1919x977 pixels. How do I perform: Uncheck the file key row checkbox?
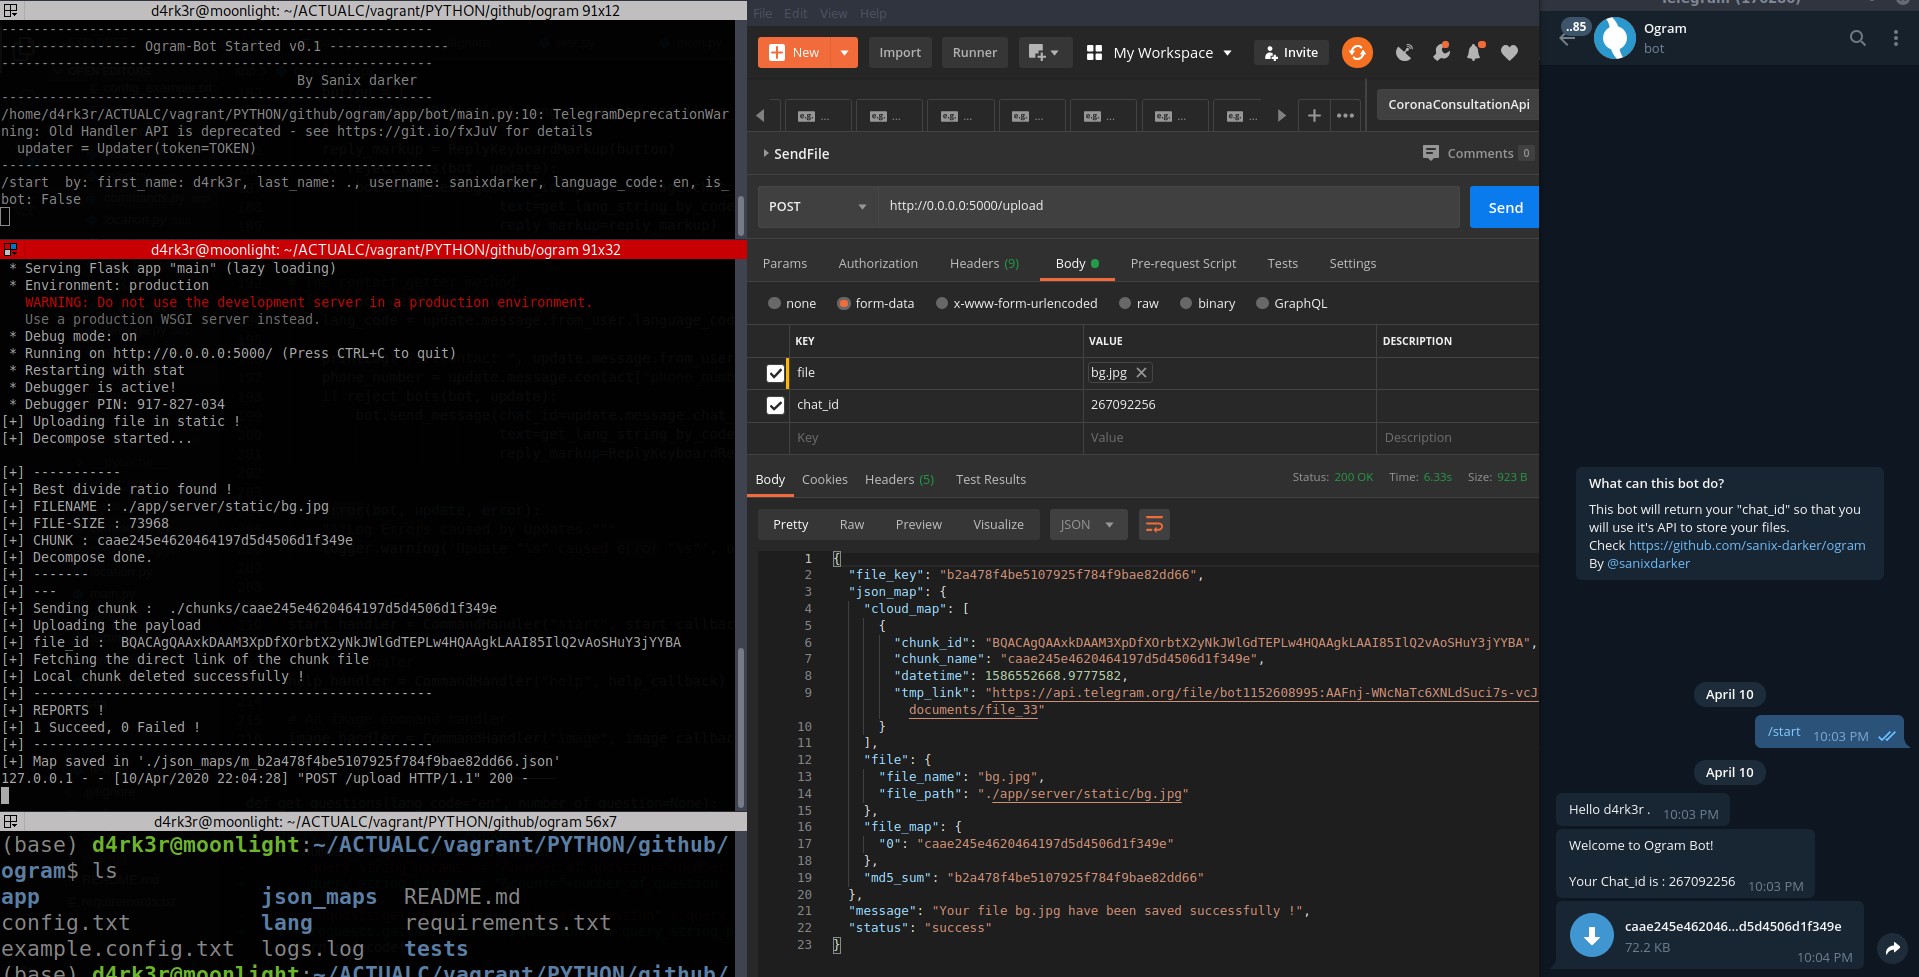775,373
